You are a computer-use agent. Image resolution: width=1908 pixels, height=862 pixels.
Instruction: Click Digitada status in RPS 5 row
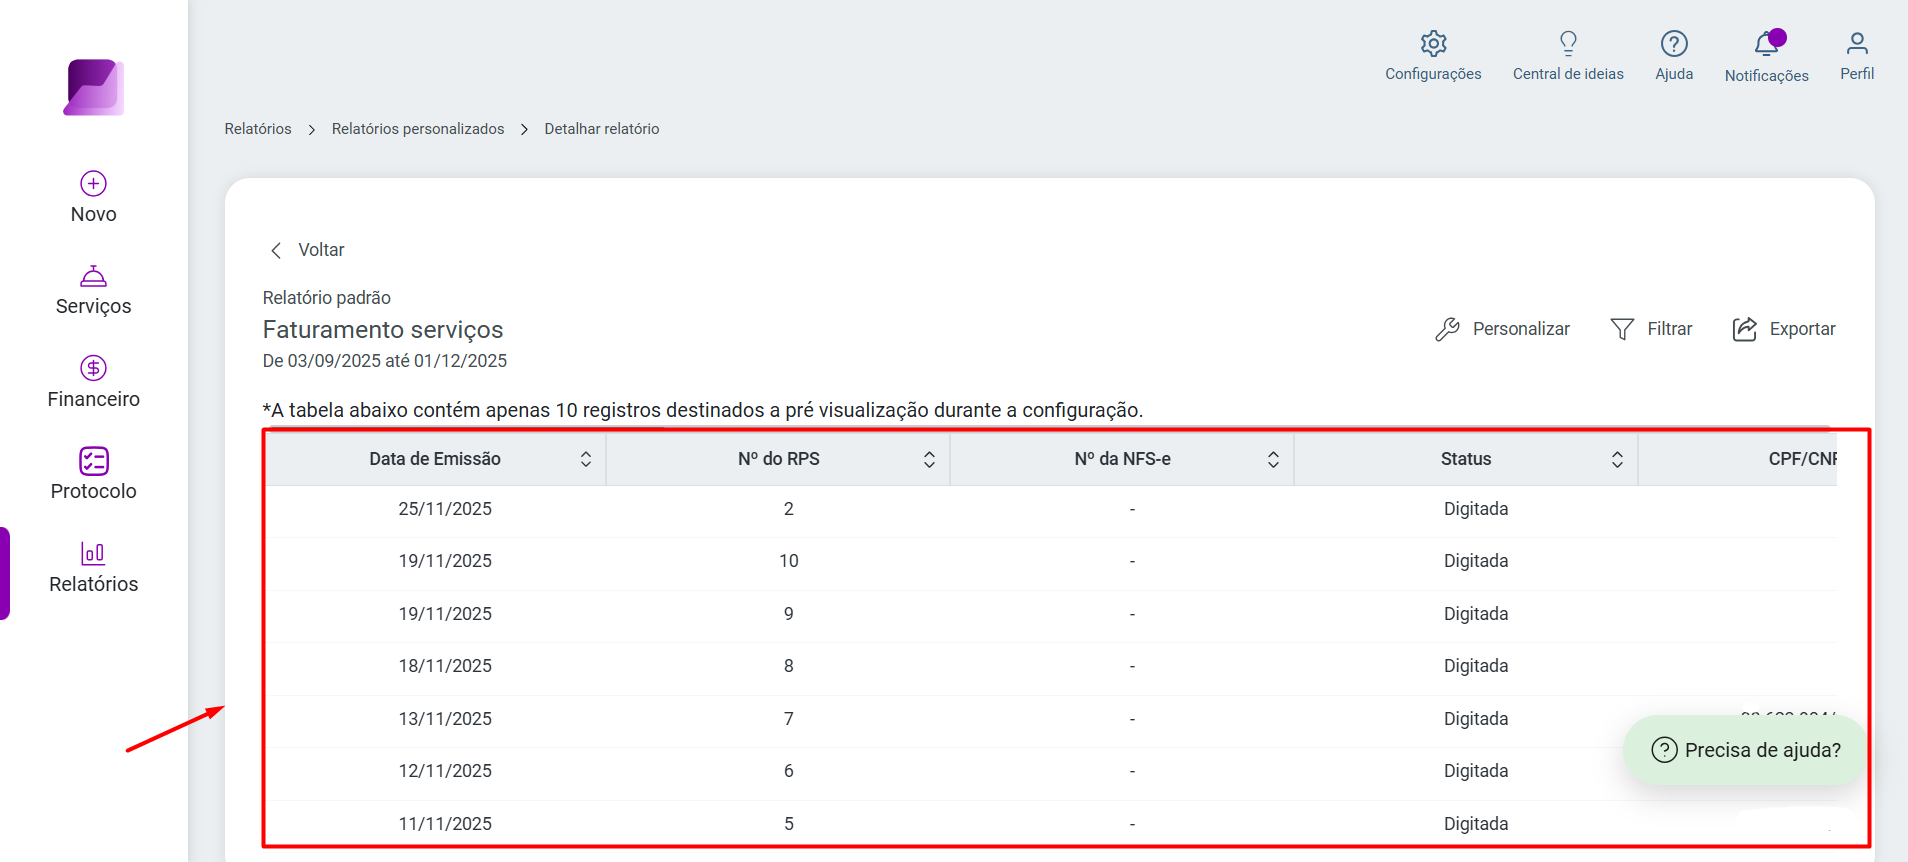pos(1476,824)
